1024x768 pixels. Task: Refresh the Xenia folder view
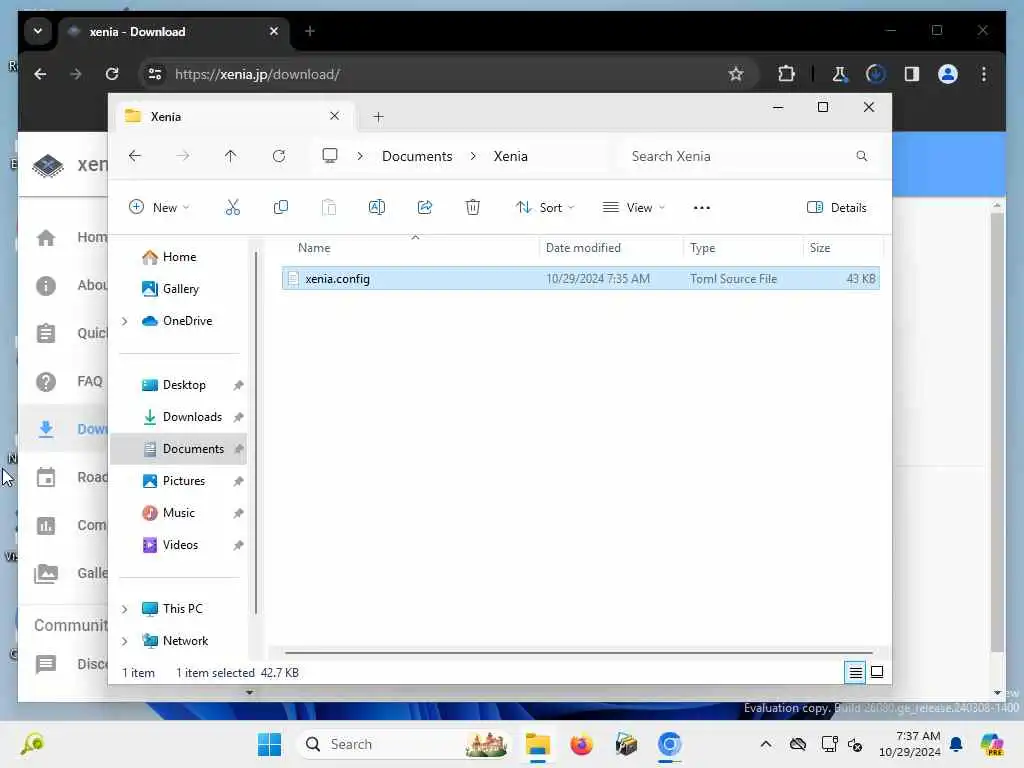[x=279, y=156]
